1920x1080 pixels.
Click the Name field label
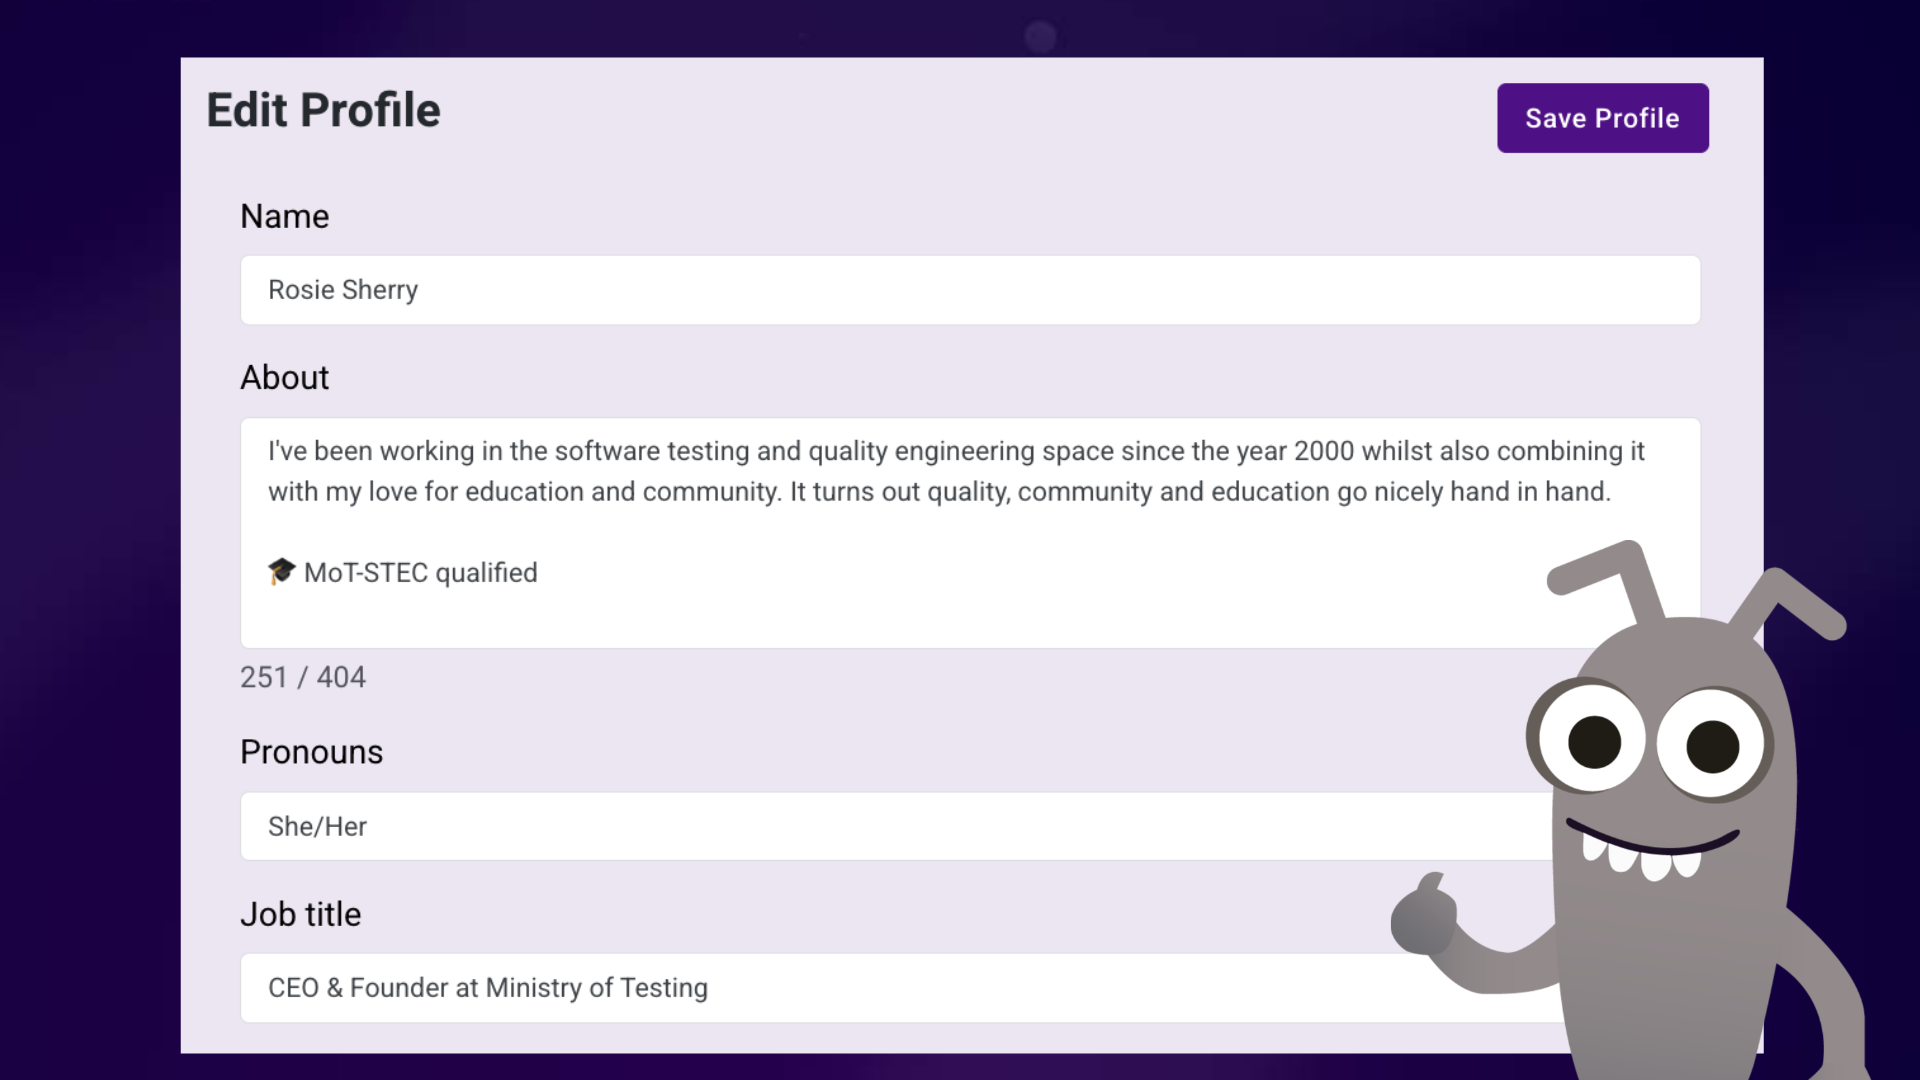click(284, 216)
